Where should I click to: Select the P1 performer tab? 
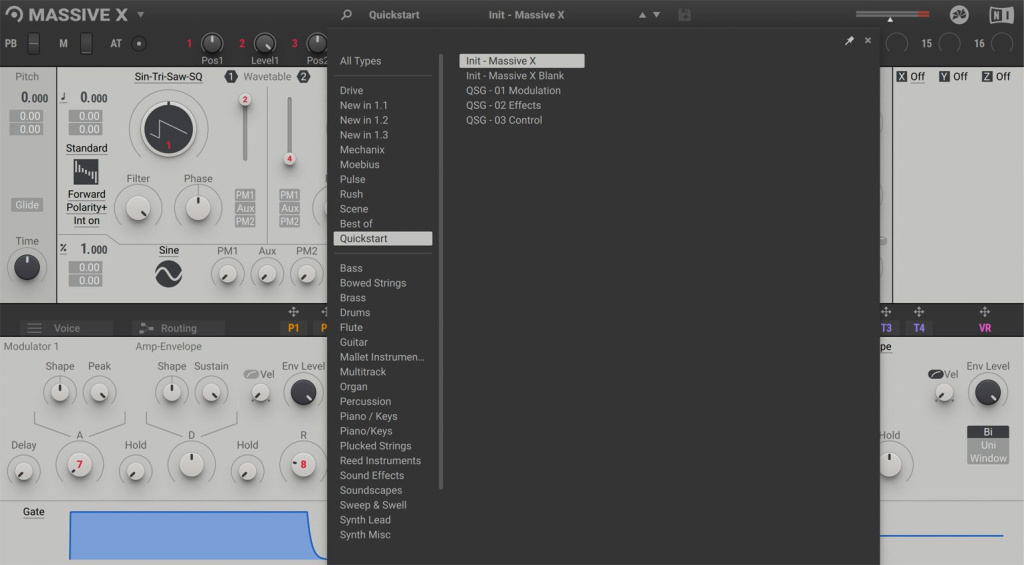[x=294, y=328]
